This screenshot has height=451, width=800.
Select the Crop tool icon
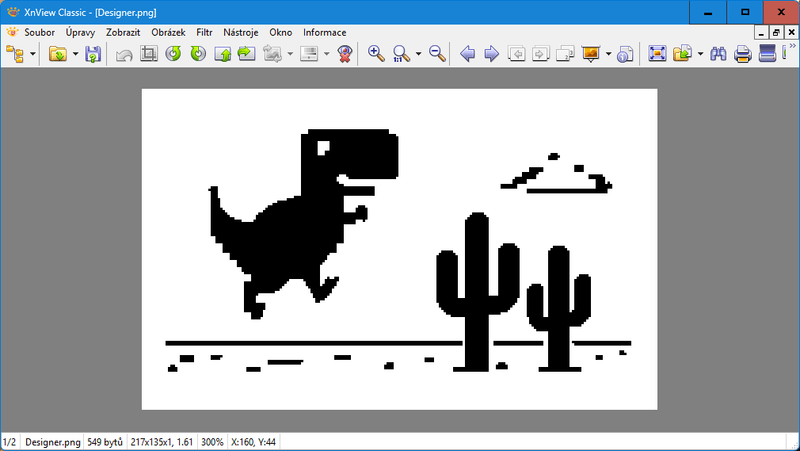point(148,54)
